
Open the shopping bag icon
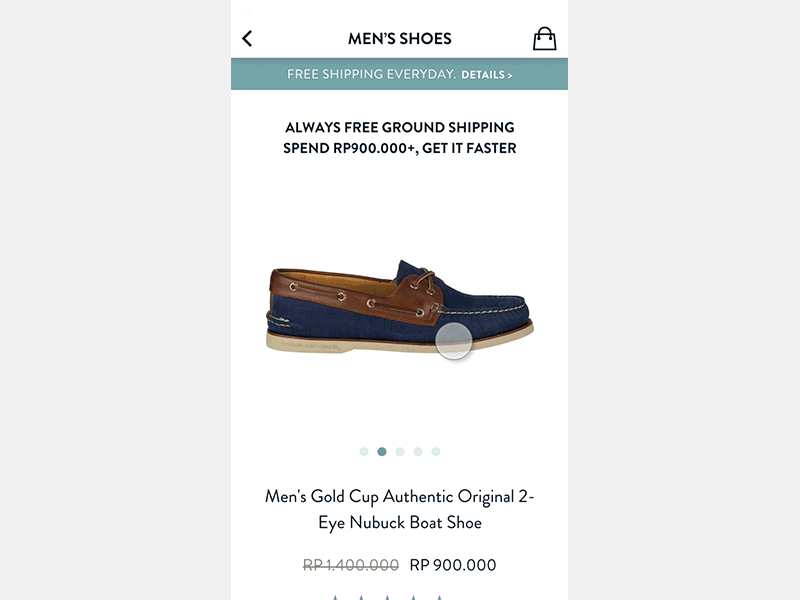pos(544,39)
